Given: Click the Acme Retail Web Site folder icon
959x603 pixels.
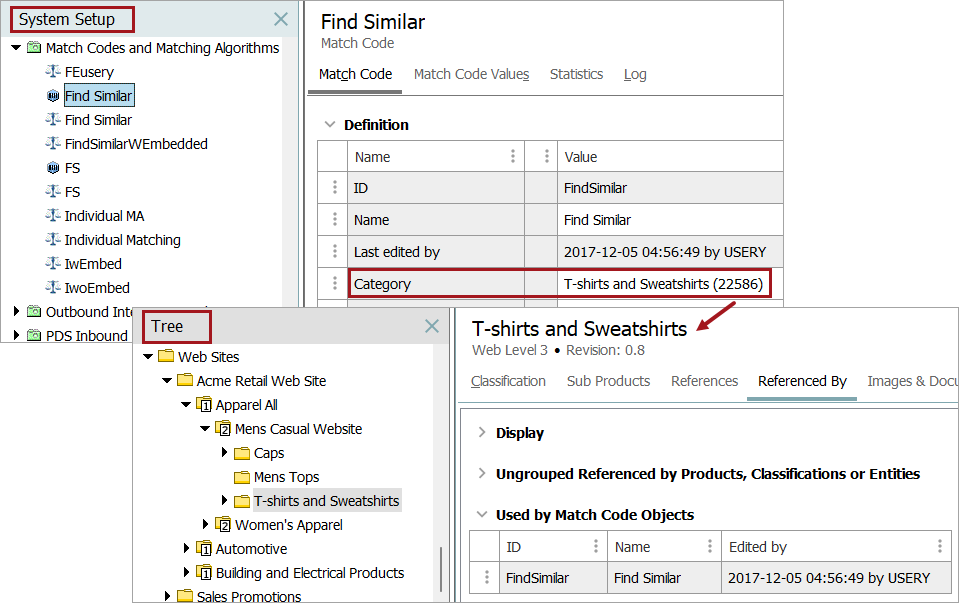Looking at the screenshot, I should tap(185, 381).
